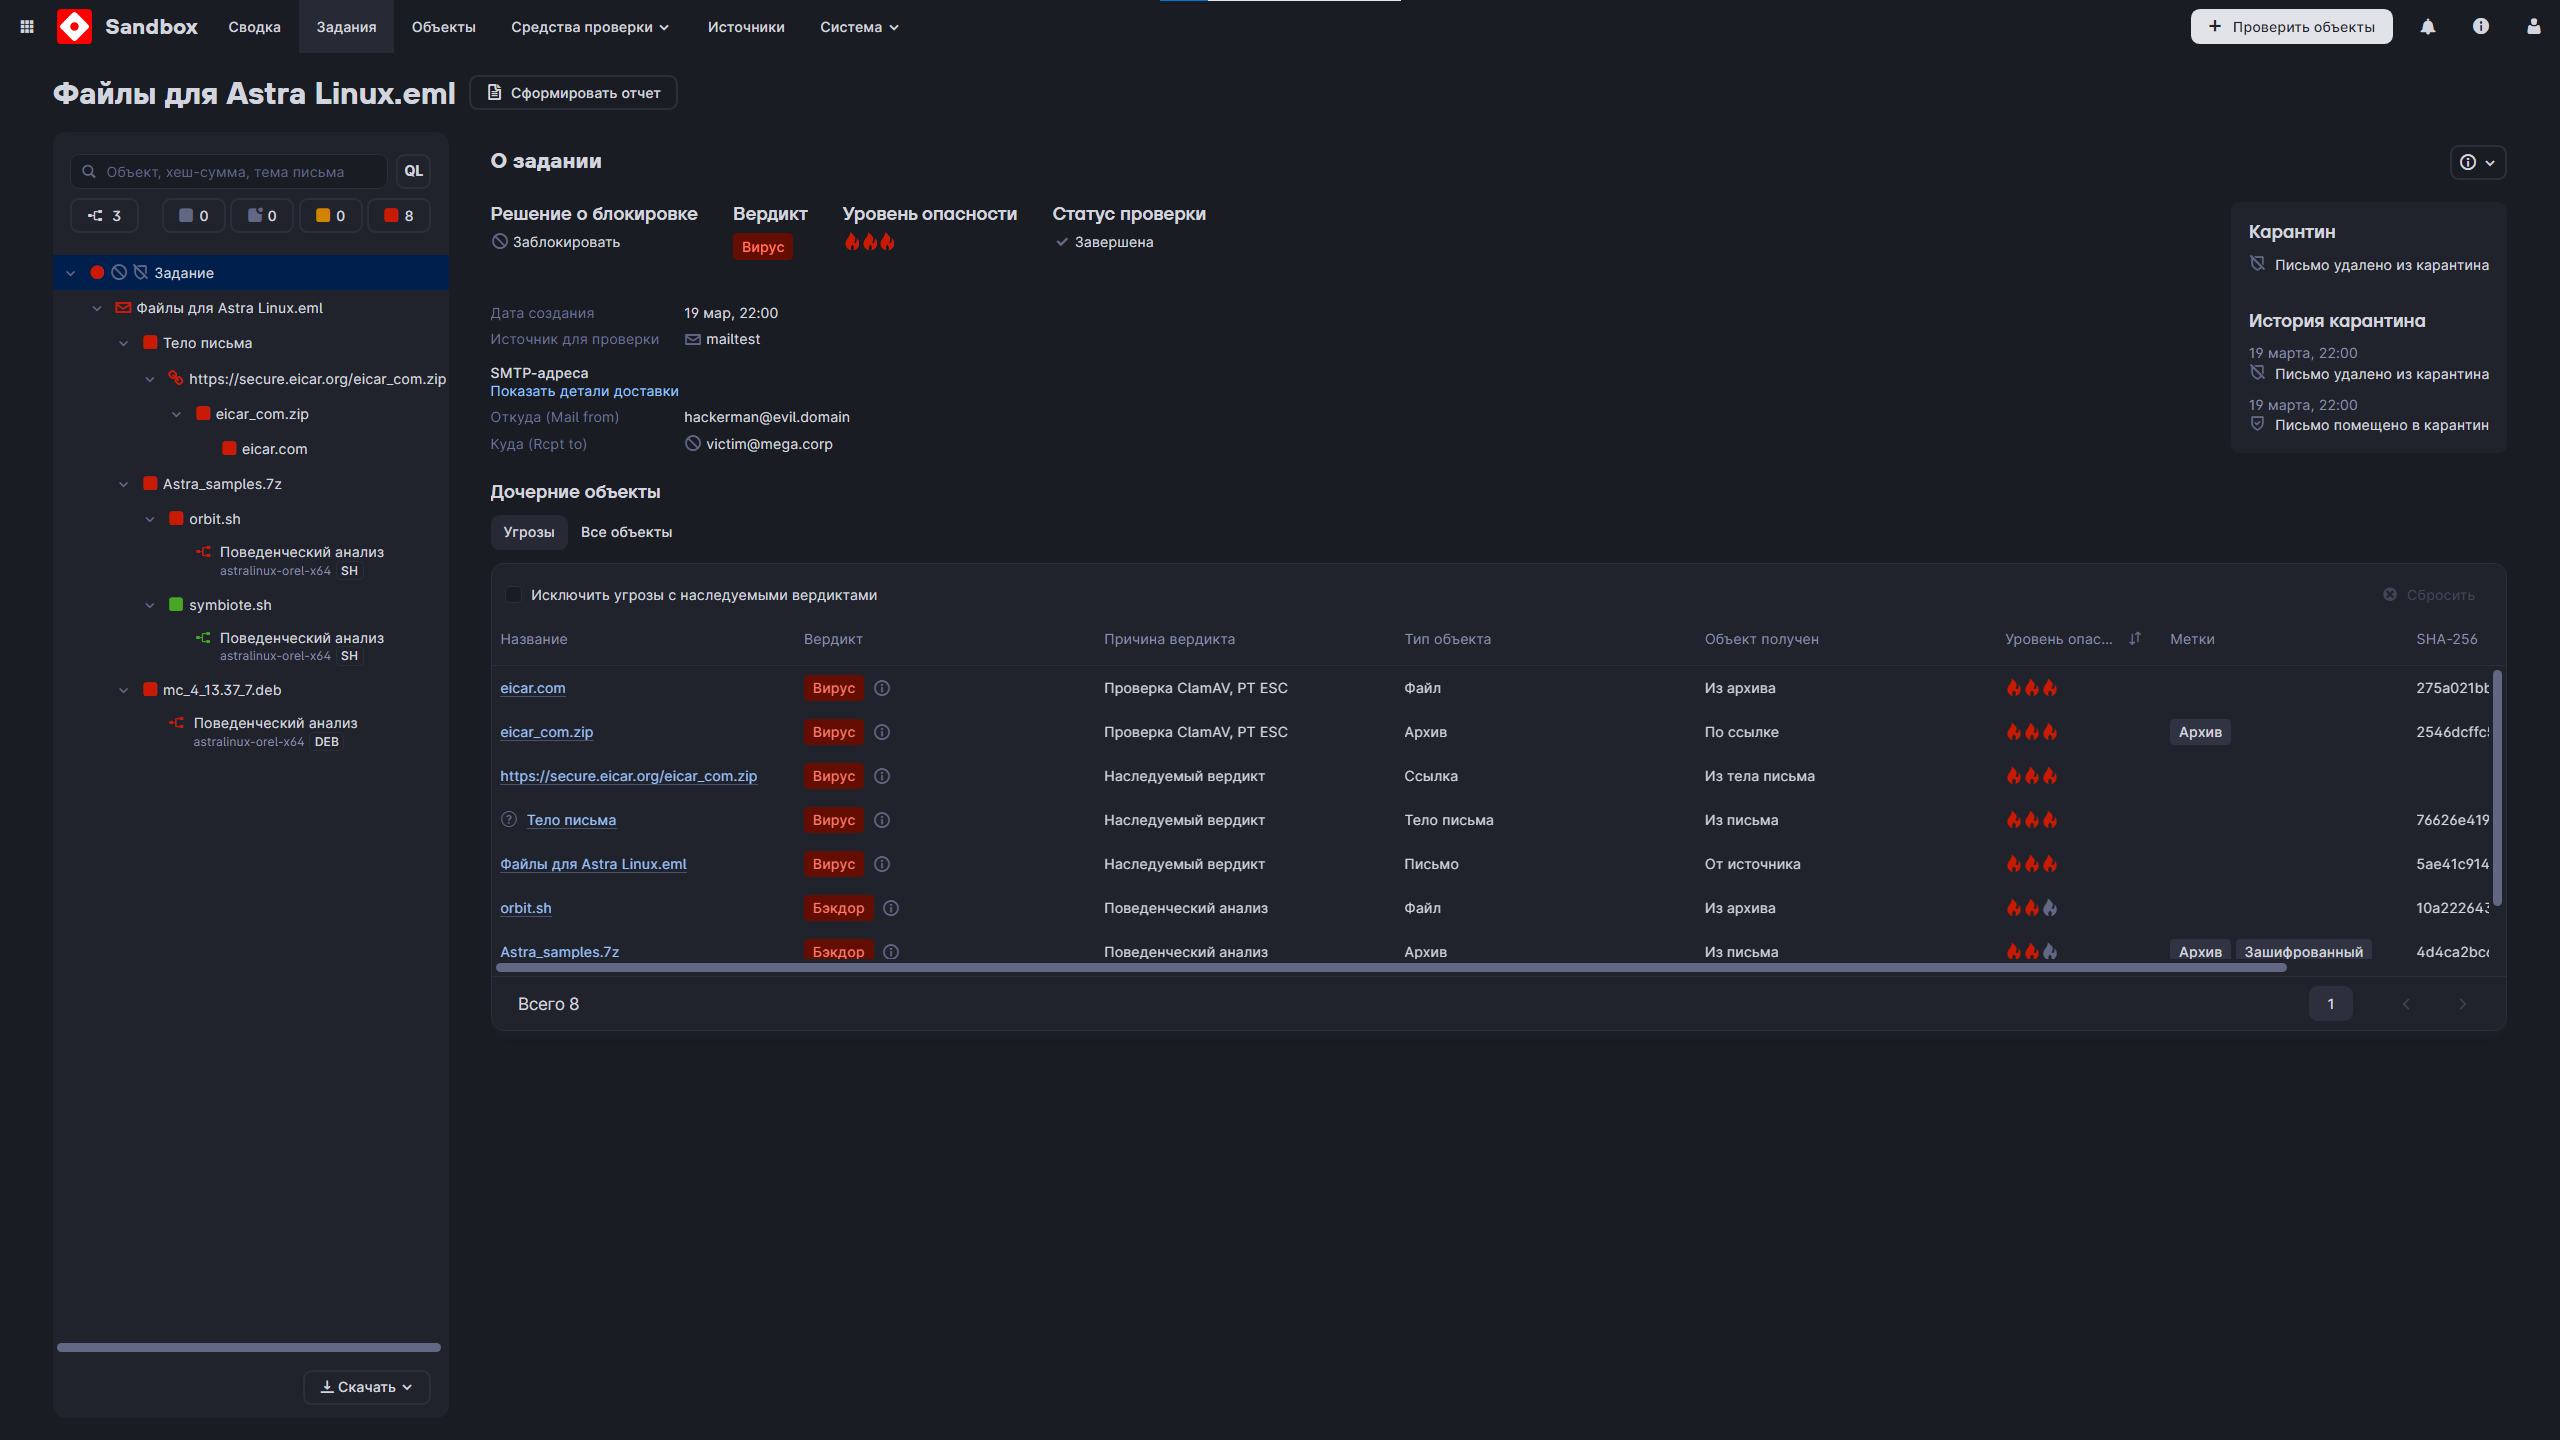Click Показать детали доставки link
The height and width of the screenshot is (1440, 2560).
point(584,391)
